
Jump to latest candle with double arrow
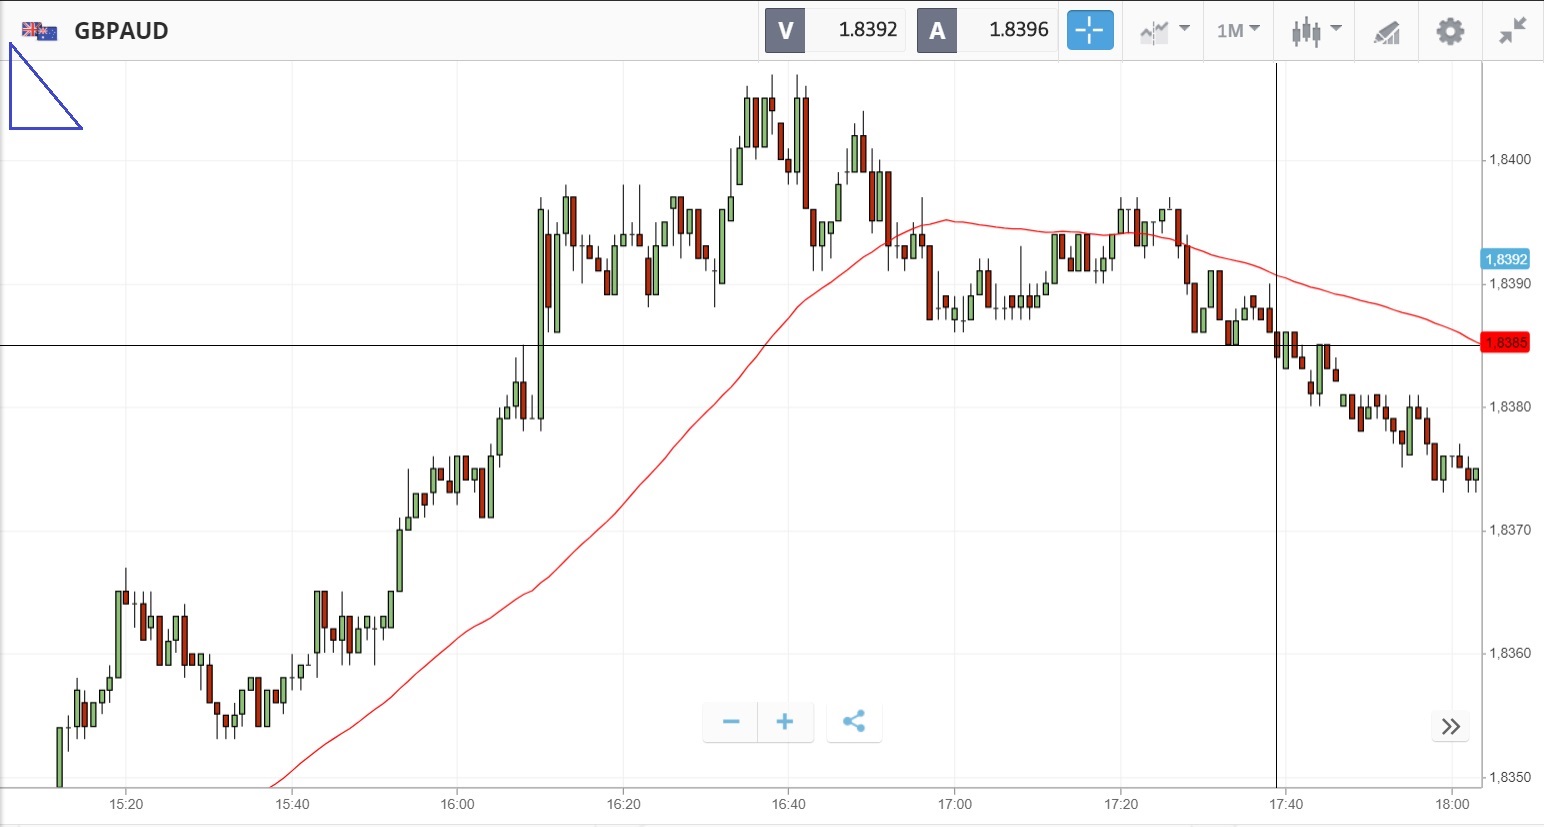tap(1451, 726)
